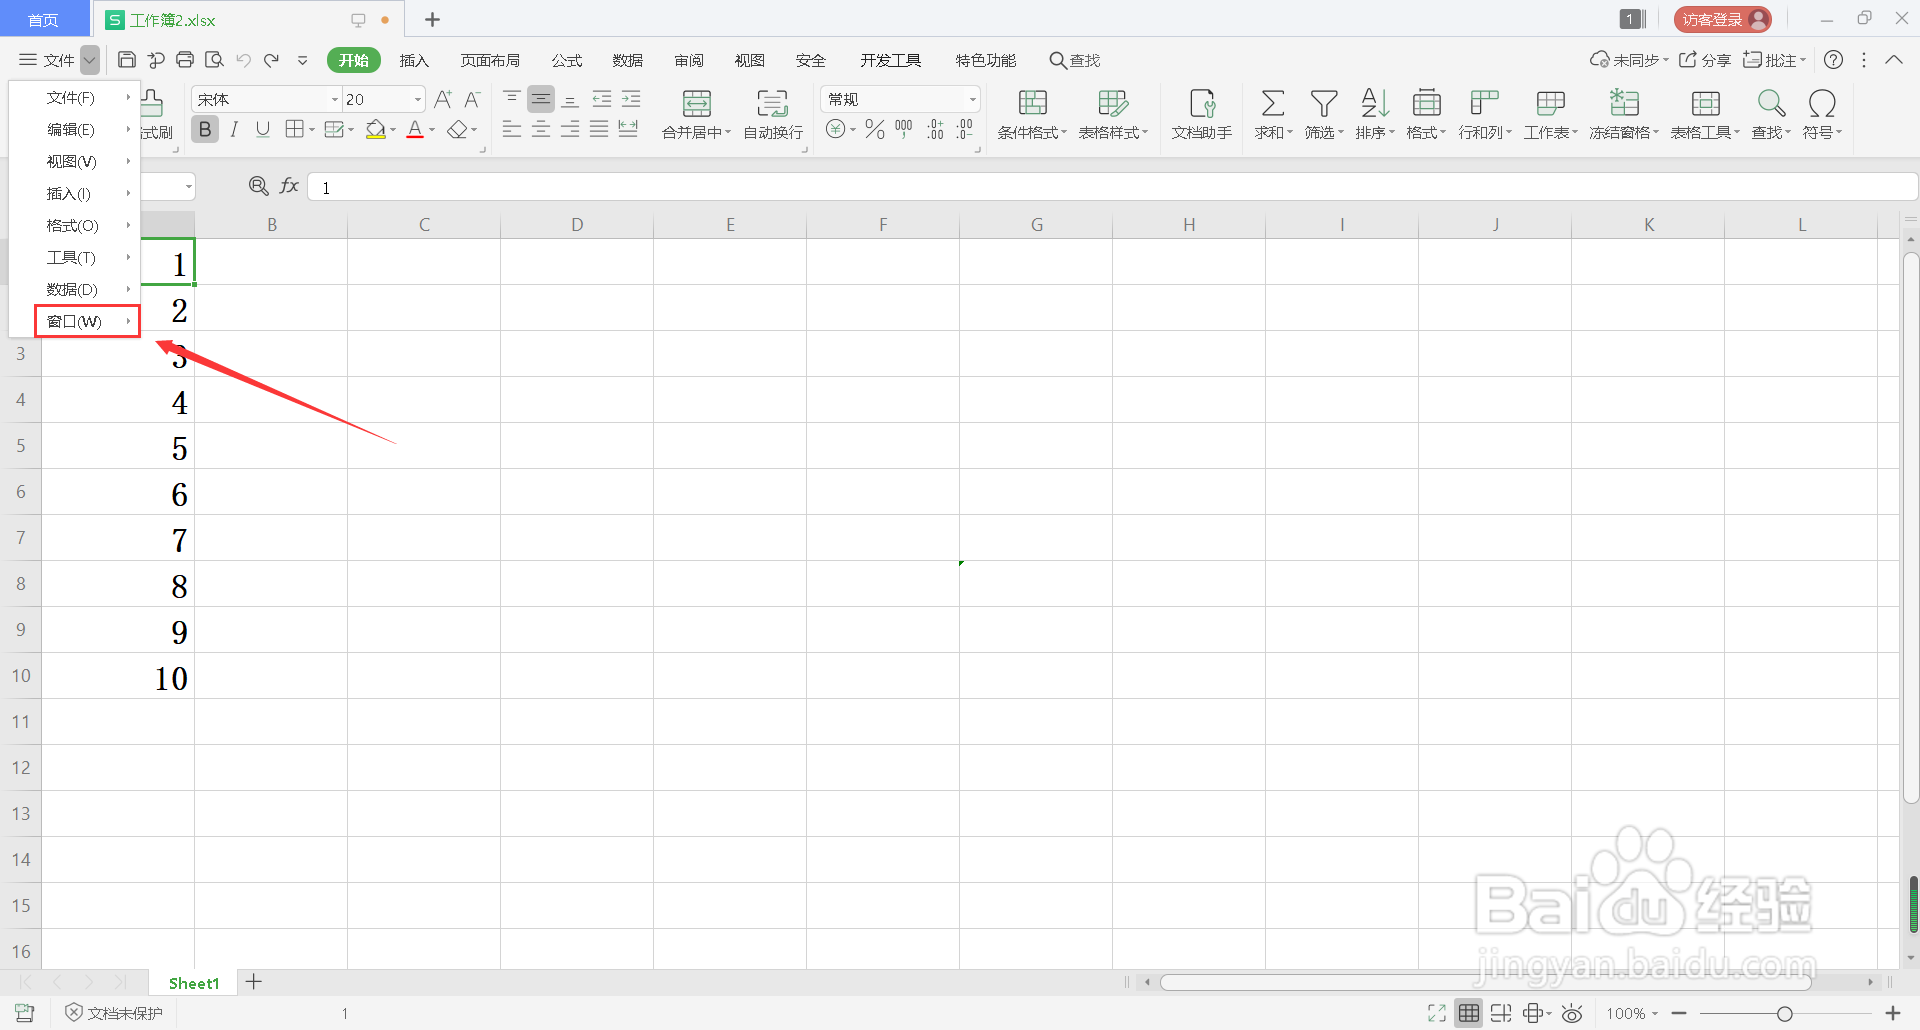Select the Sheet1 tab
The height and width of the screenshot is (1030, 1920).
coord(194,983)
